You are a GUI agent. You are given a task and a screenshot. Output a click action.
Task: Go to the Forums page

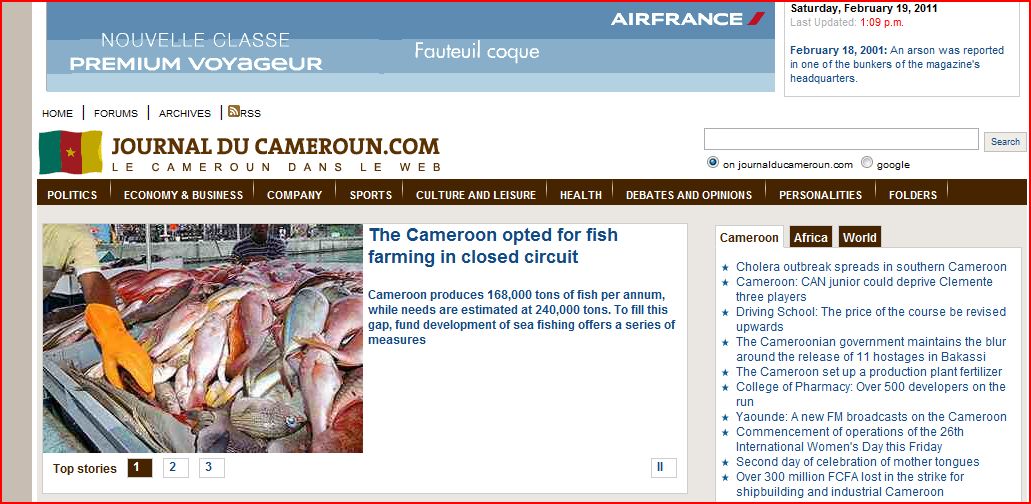coord(116,113)
